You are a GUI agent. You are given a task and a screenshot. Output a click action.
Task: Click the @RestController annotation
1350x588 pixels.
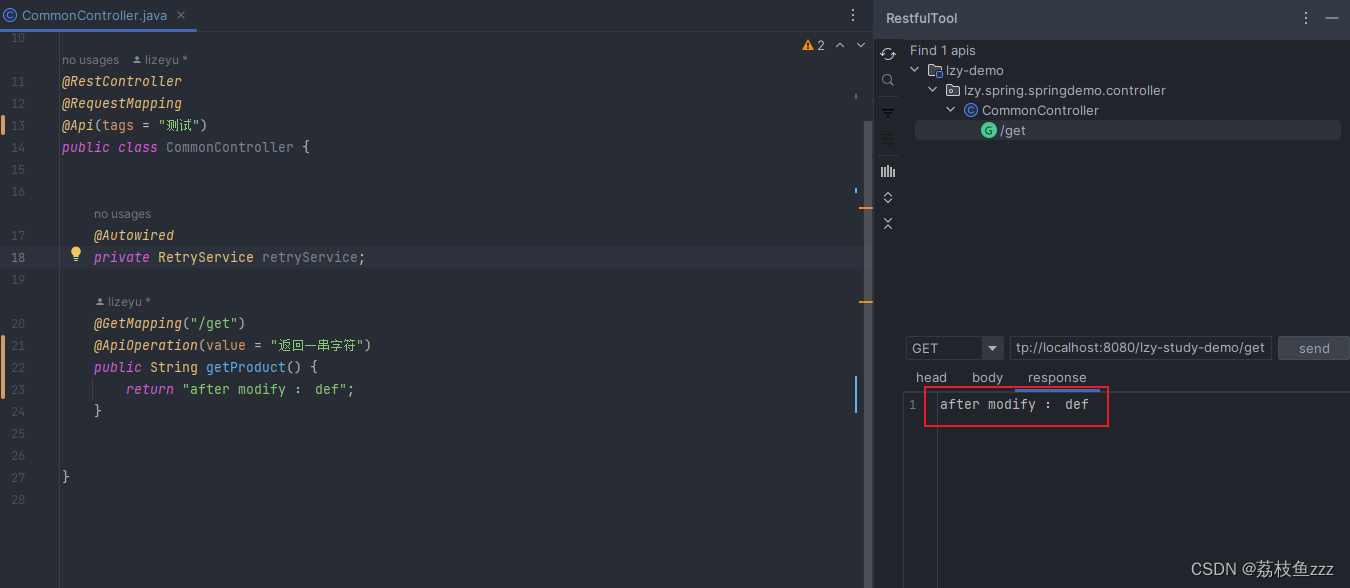pos(122,81)
